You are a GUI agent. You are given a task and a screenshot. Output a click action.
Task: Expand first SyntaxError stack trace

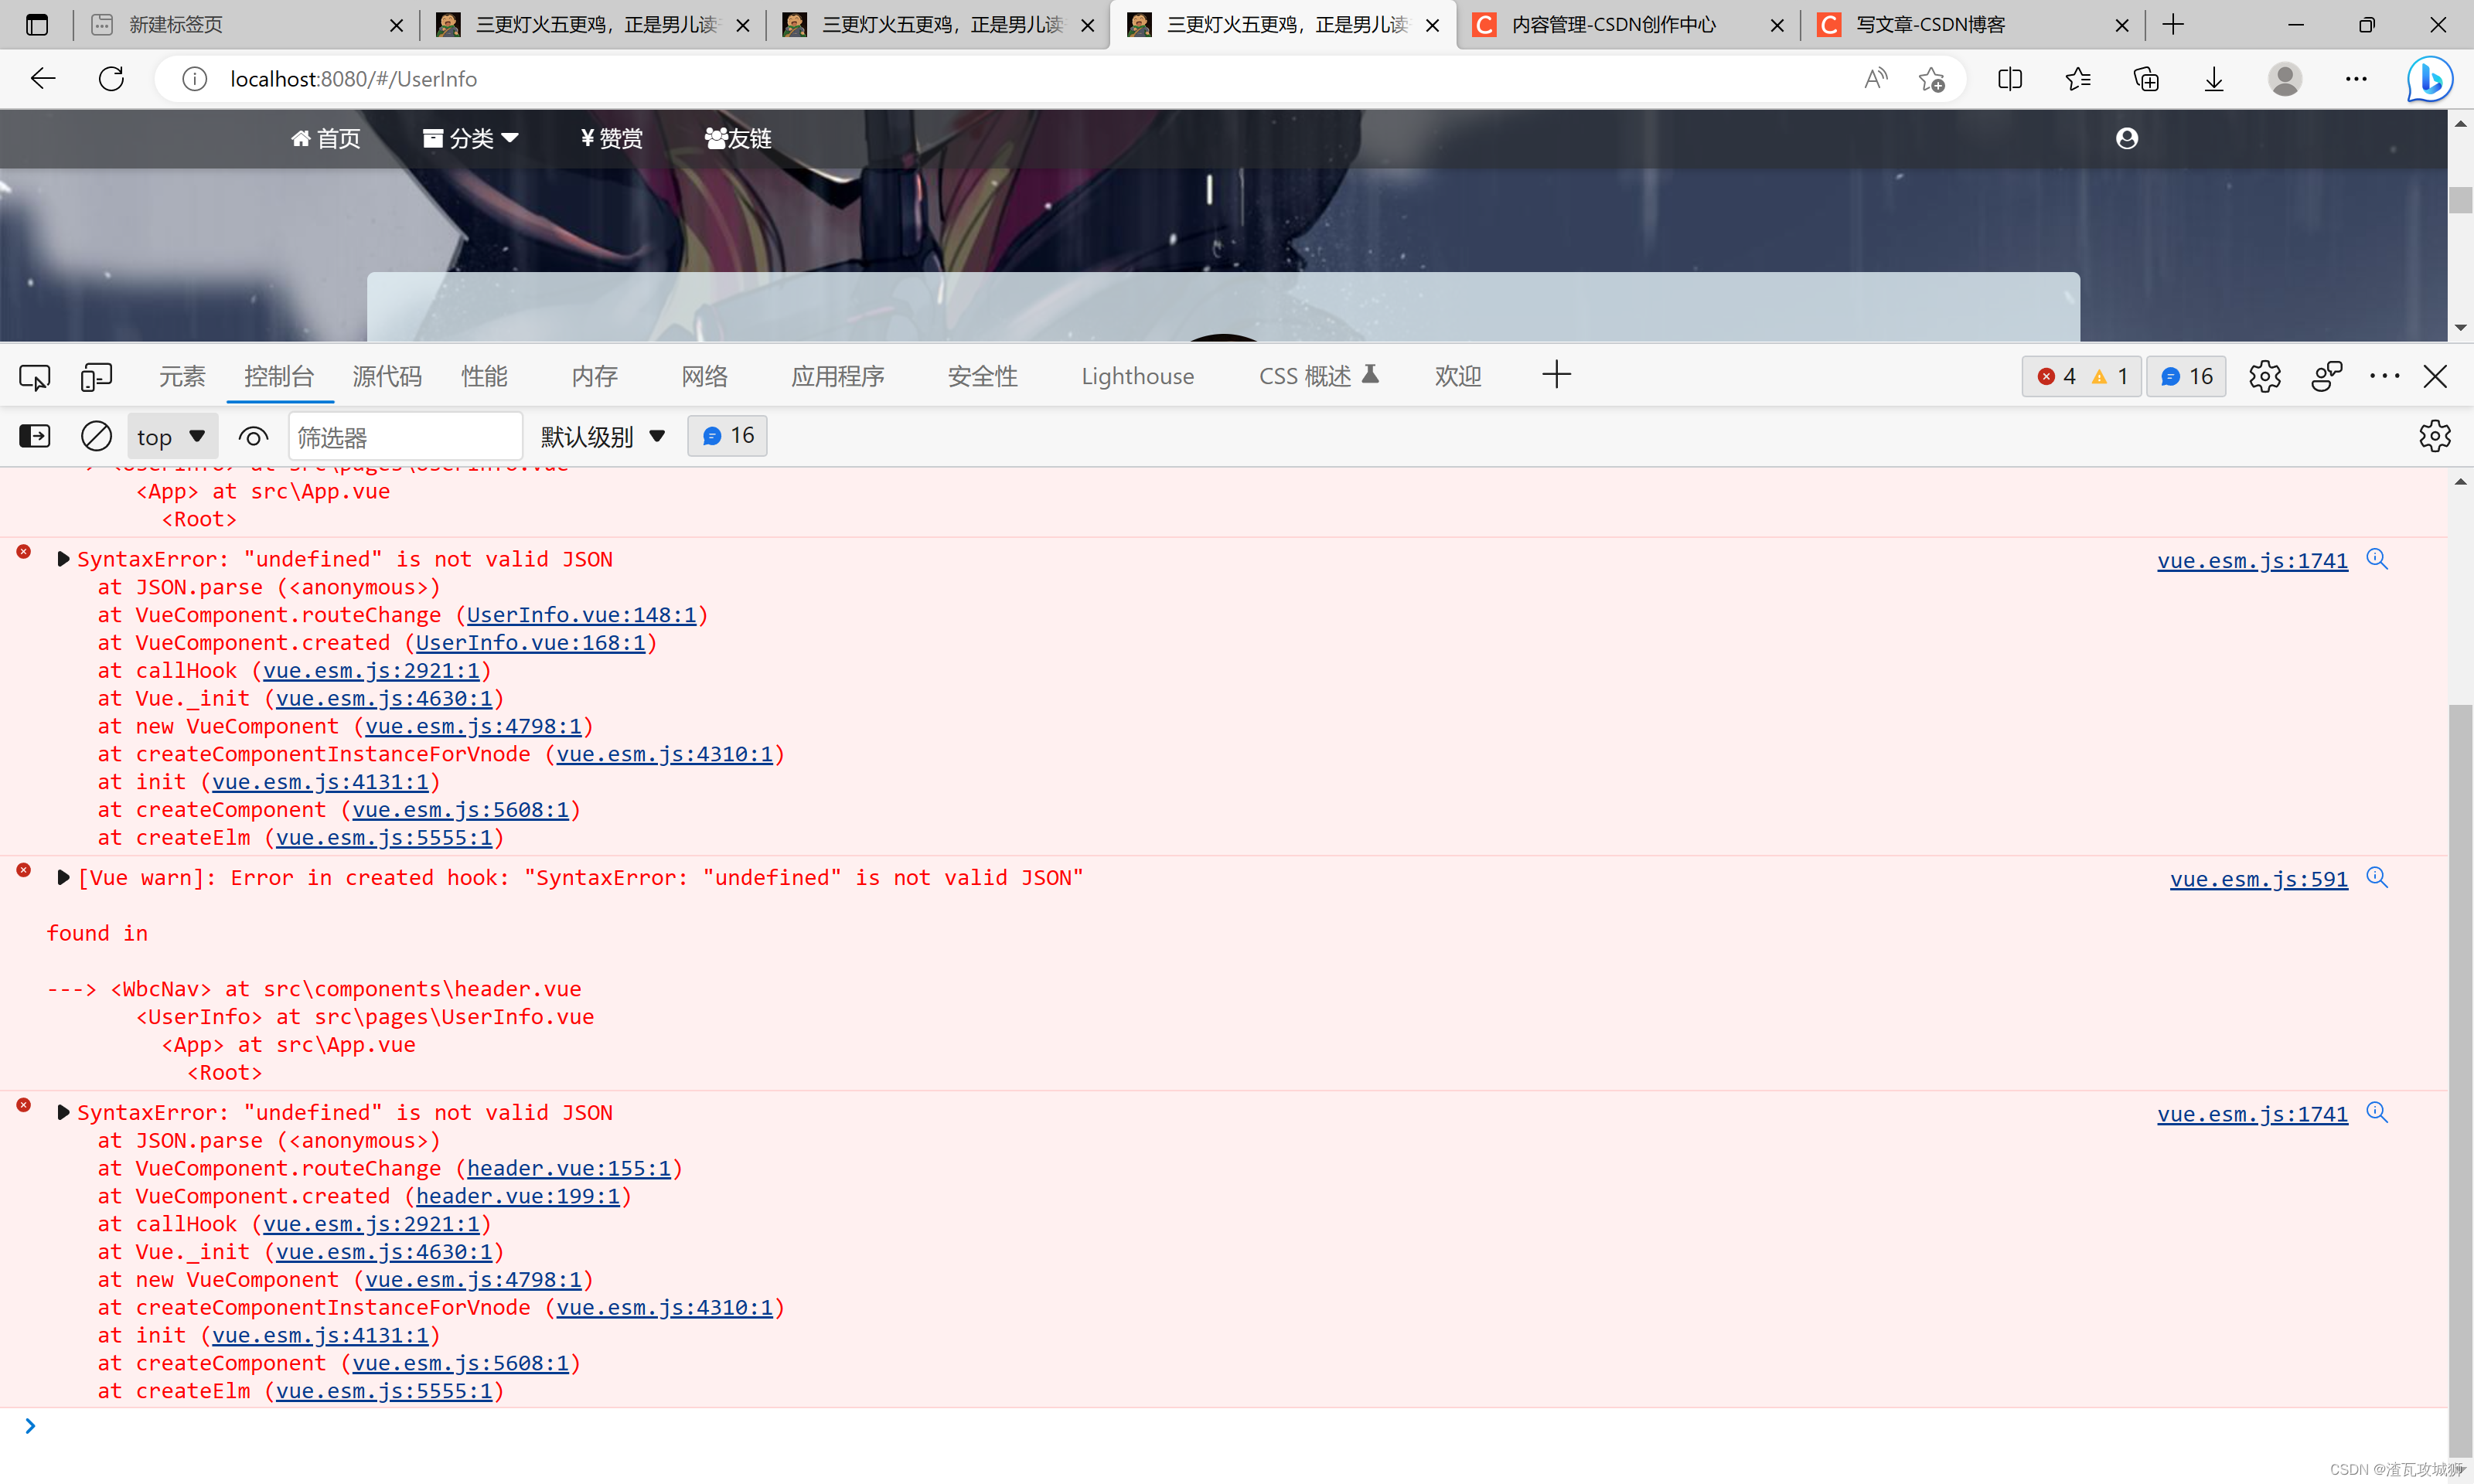pos(63,559)
